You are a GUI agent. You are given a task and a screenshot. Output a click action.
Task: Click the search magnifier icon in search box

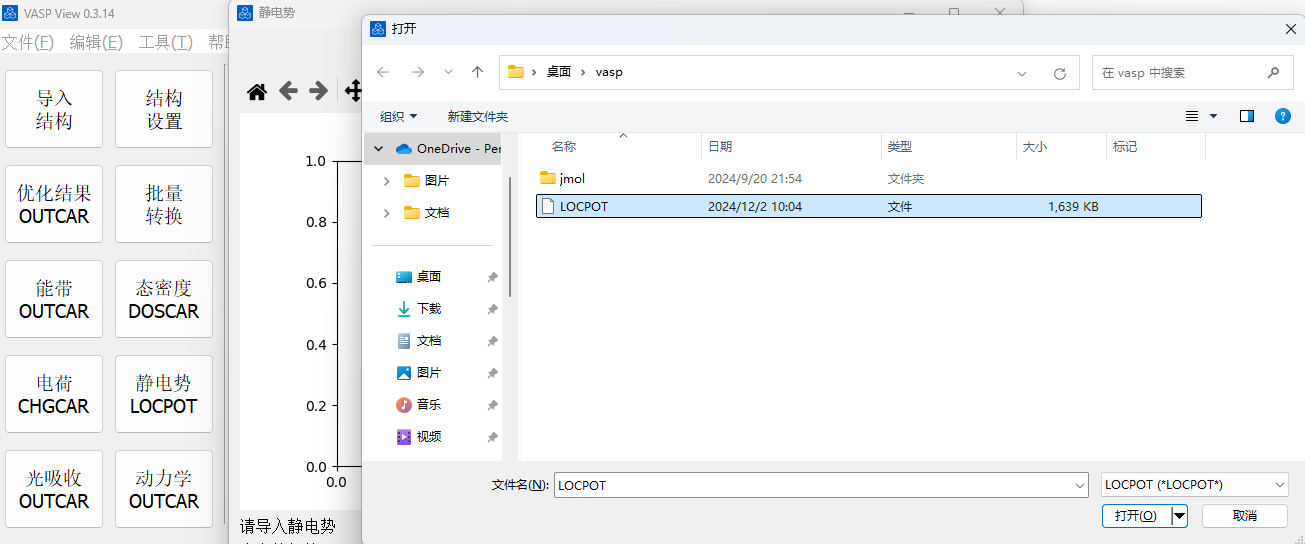1273,73
